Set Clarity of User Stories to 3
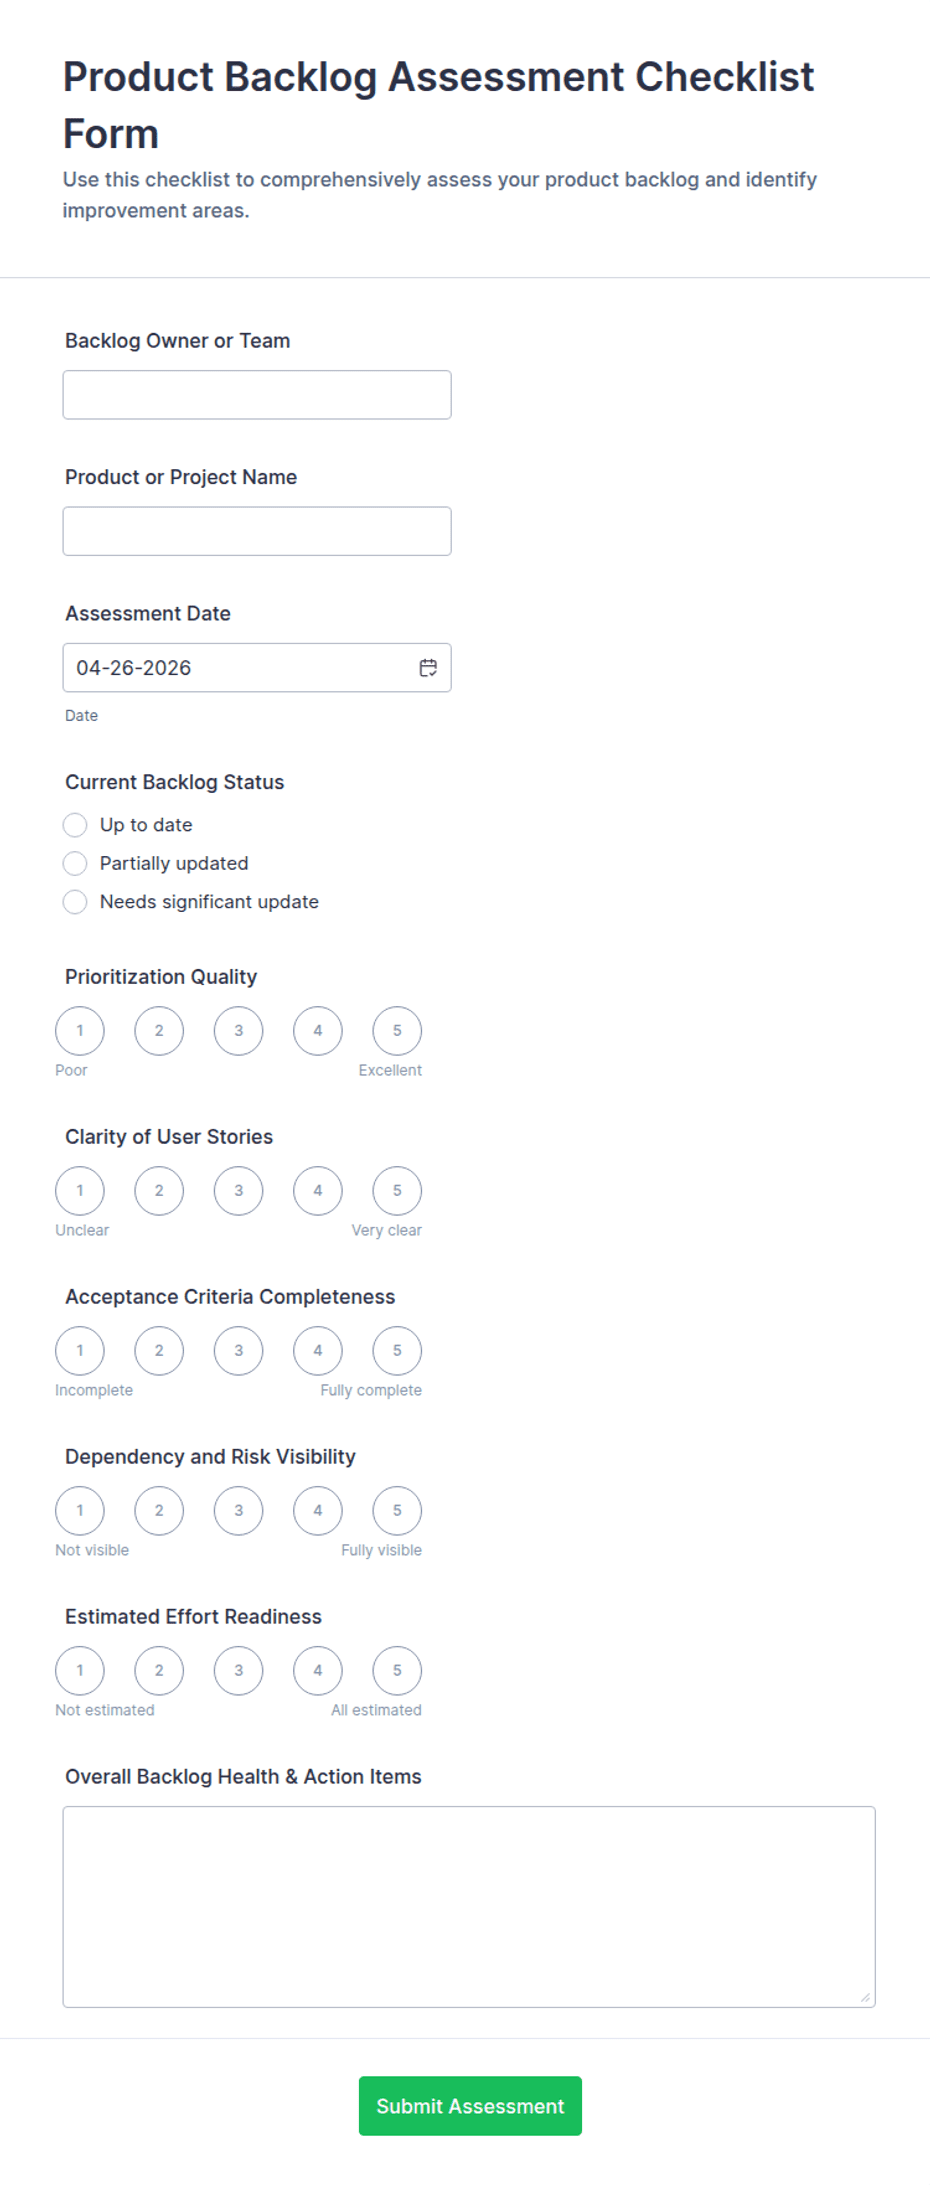The height and width of the screenshot is (2185, 930). [x=238, y=1191]
